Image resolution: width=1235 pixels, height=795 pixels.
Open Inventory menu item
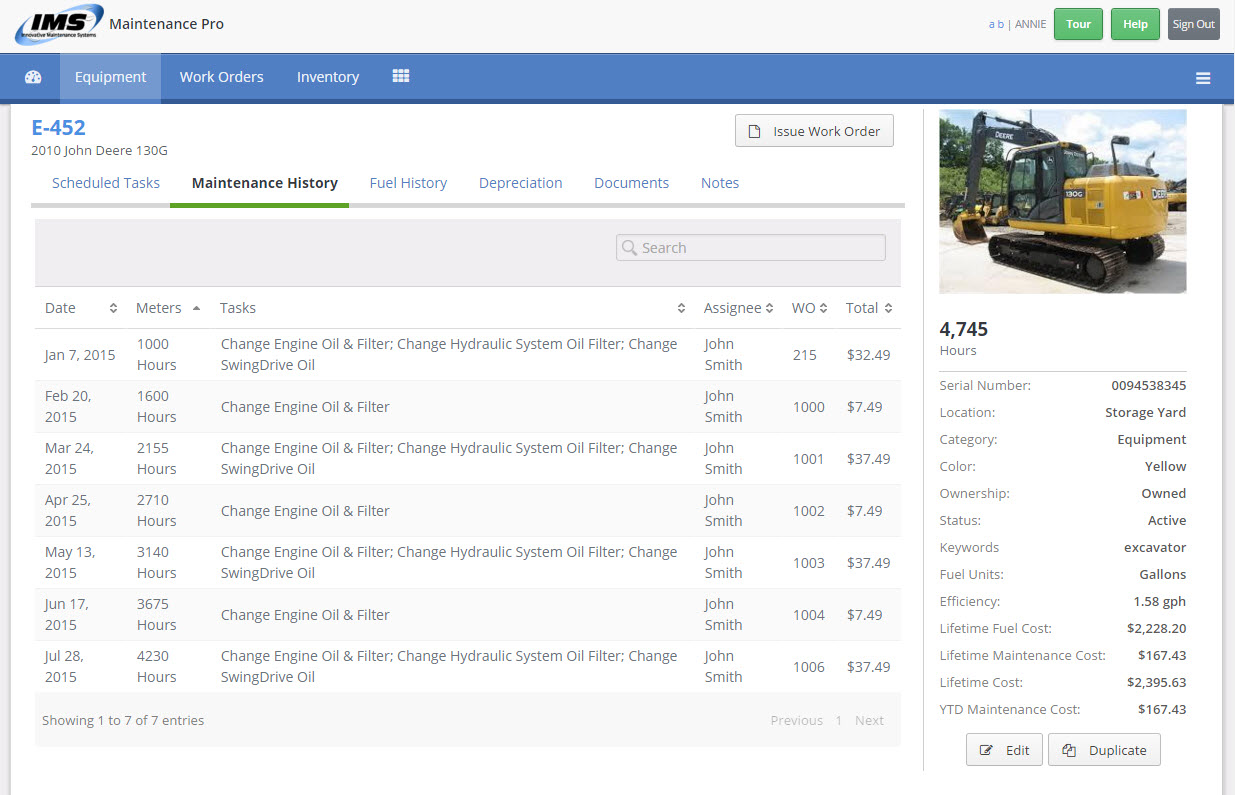point(328,77)
